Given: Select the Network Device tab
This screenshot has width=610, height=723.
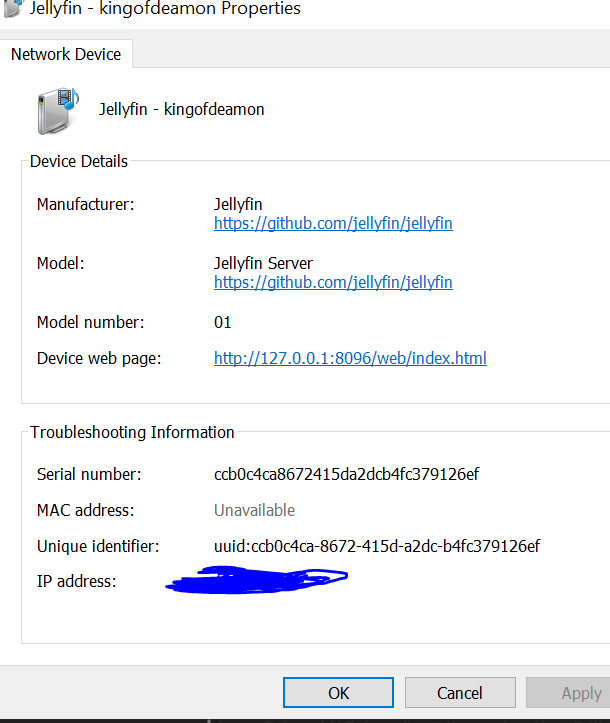Looking at the screenshot, I should click(66, 54).
